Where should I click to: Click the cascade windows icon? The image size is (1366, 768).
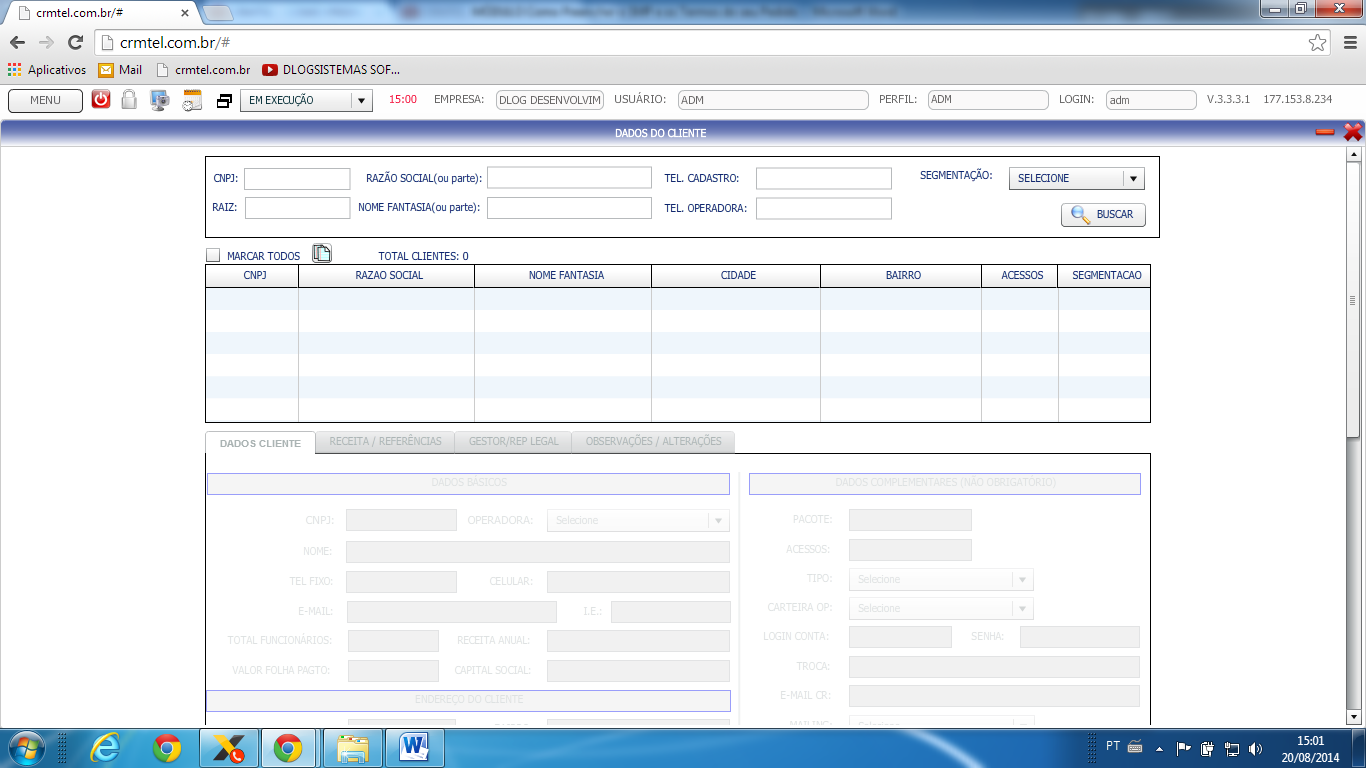tap(224, 100)
